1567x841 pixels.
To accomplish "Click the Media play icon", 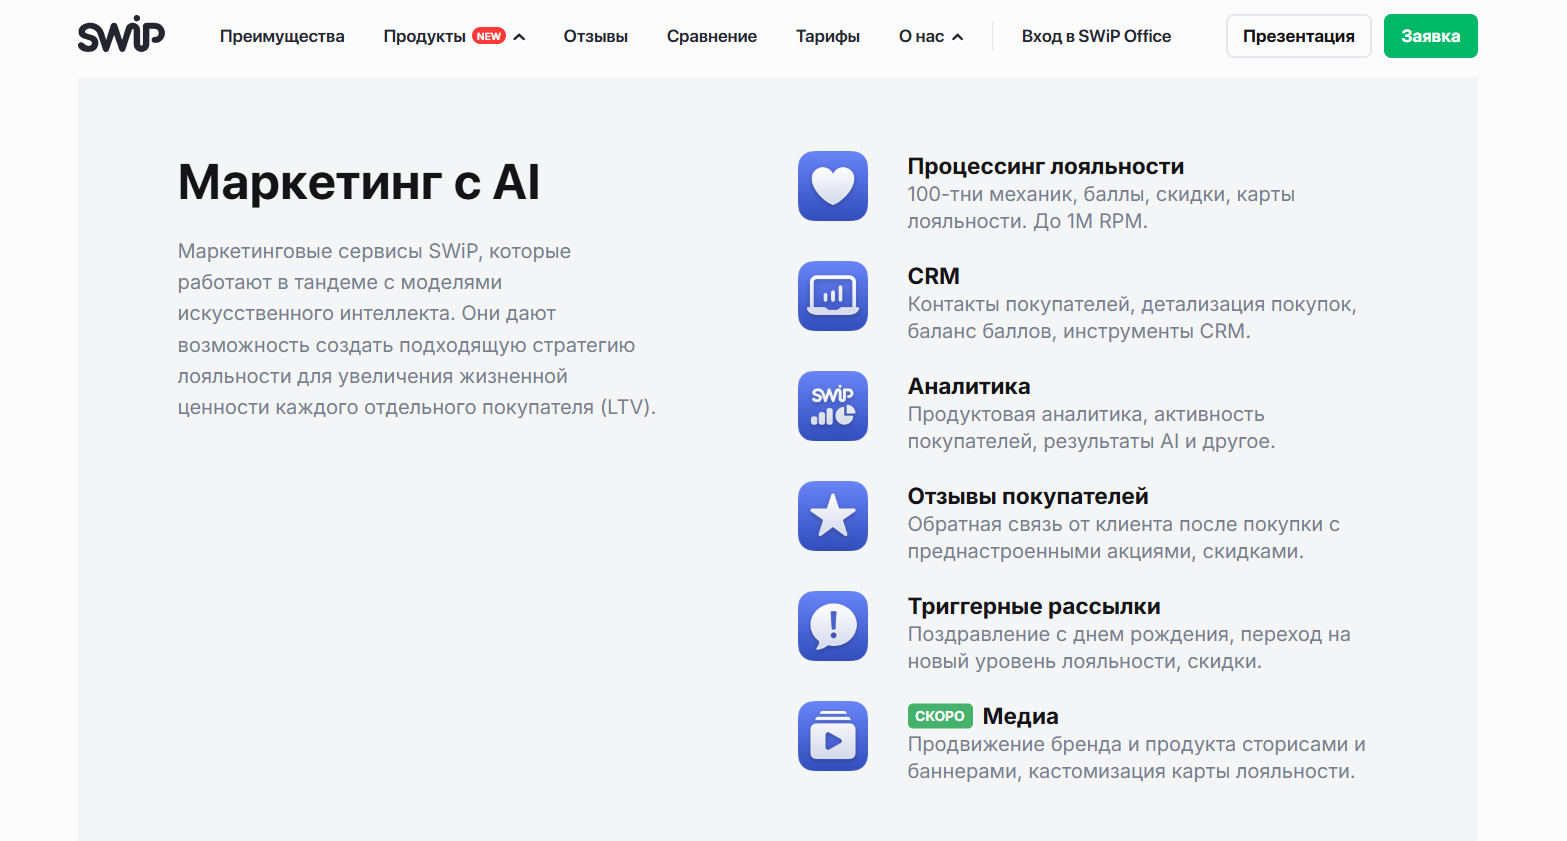I will (x=832, y=736).
